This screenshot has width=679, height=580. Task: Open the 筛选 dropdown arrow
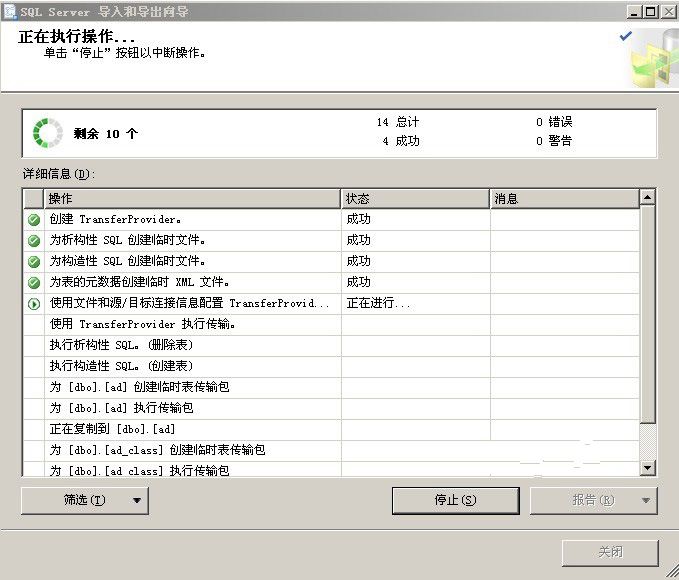137,500
